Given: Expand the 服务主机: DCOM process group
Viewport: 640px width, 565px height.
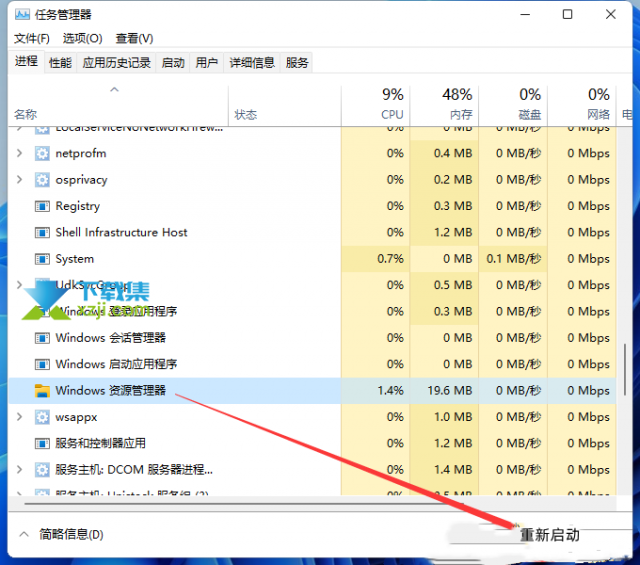Looking at the screenshot, I should (x=19, y=469).
